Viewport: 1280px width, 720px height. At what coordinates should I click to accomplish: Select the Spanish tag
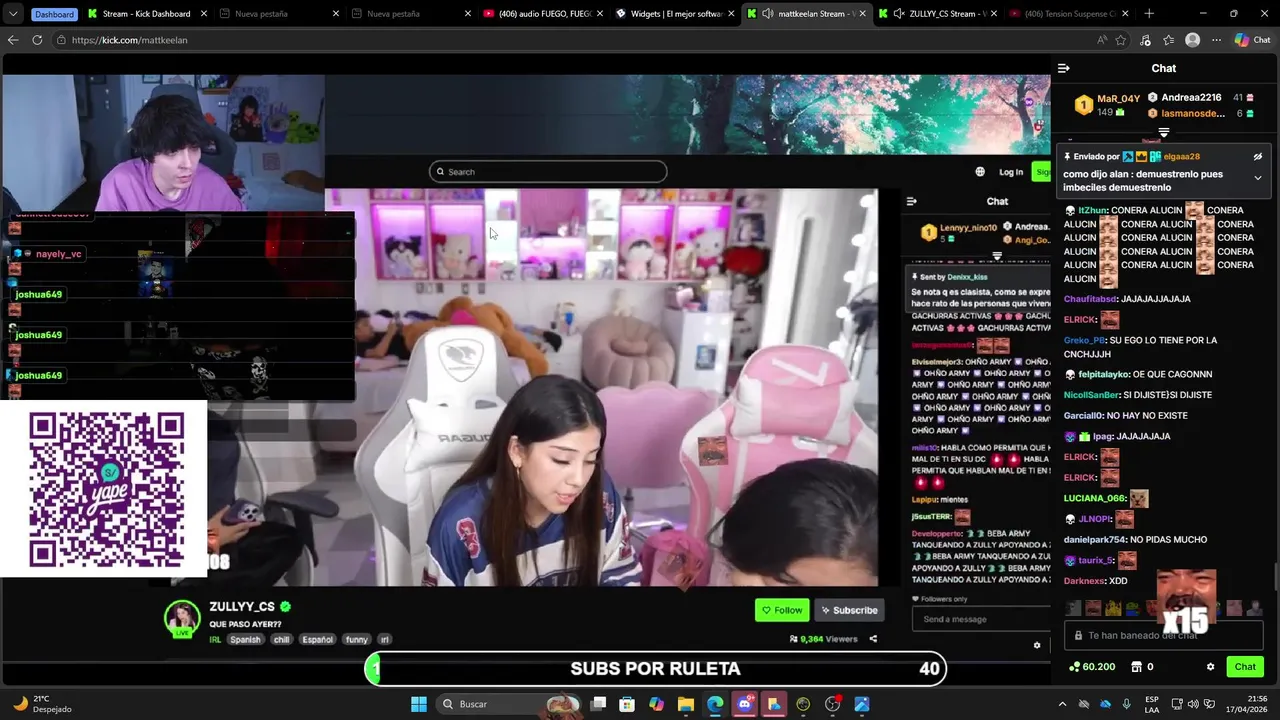(245, 640)
